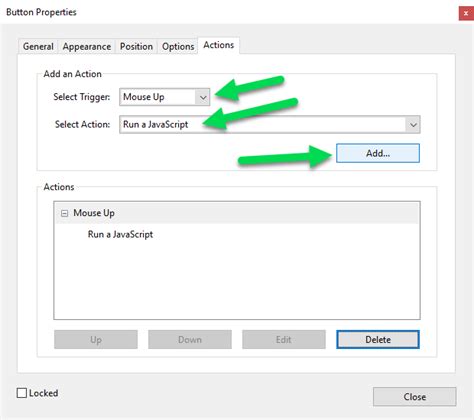Screen dimensions: 474x420
Task: Collapse the Mouse Up tree node
Action: point(64,213)
